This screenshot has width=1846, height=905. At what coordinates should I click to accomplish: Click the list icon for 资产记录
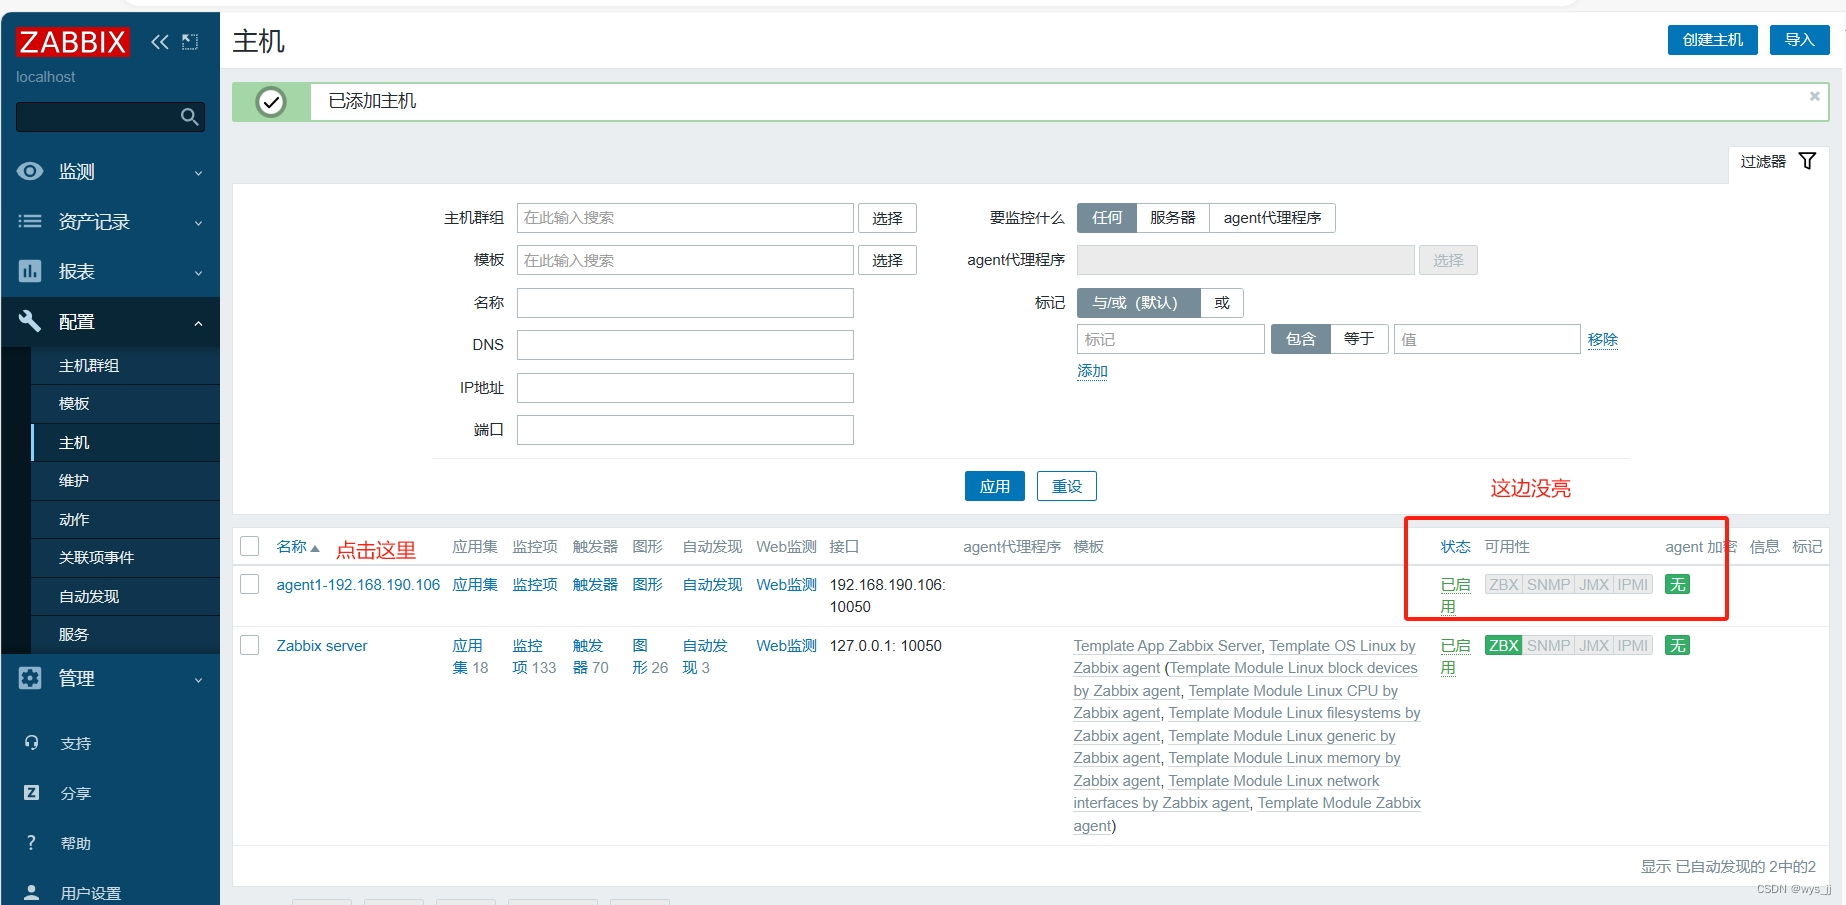[30, 221]
